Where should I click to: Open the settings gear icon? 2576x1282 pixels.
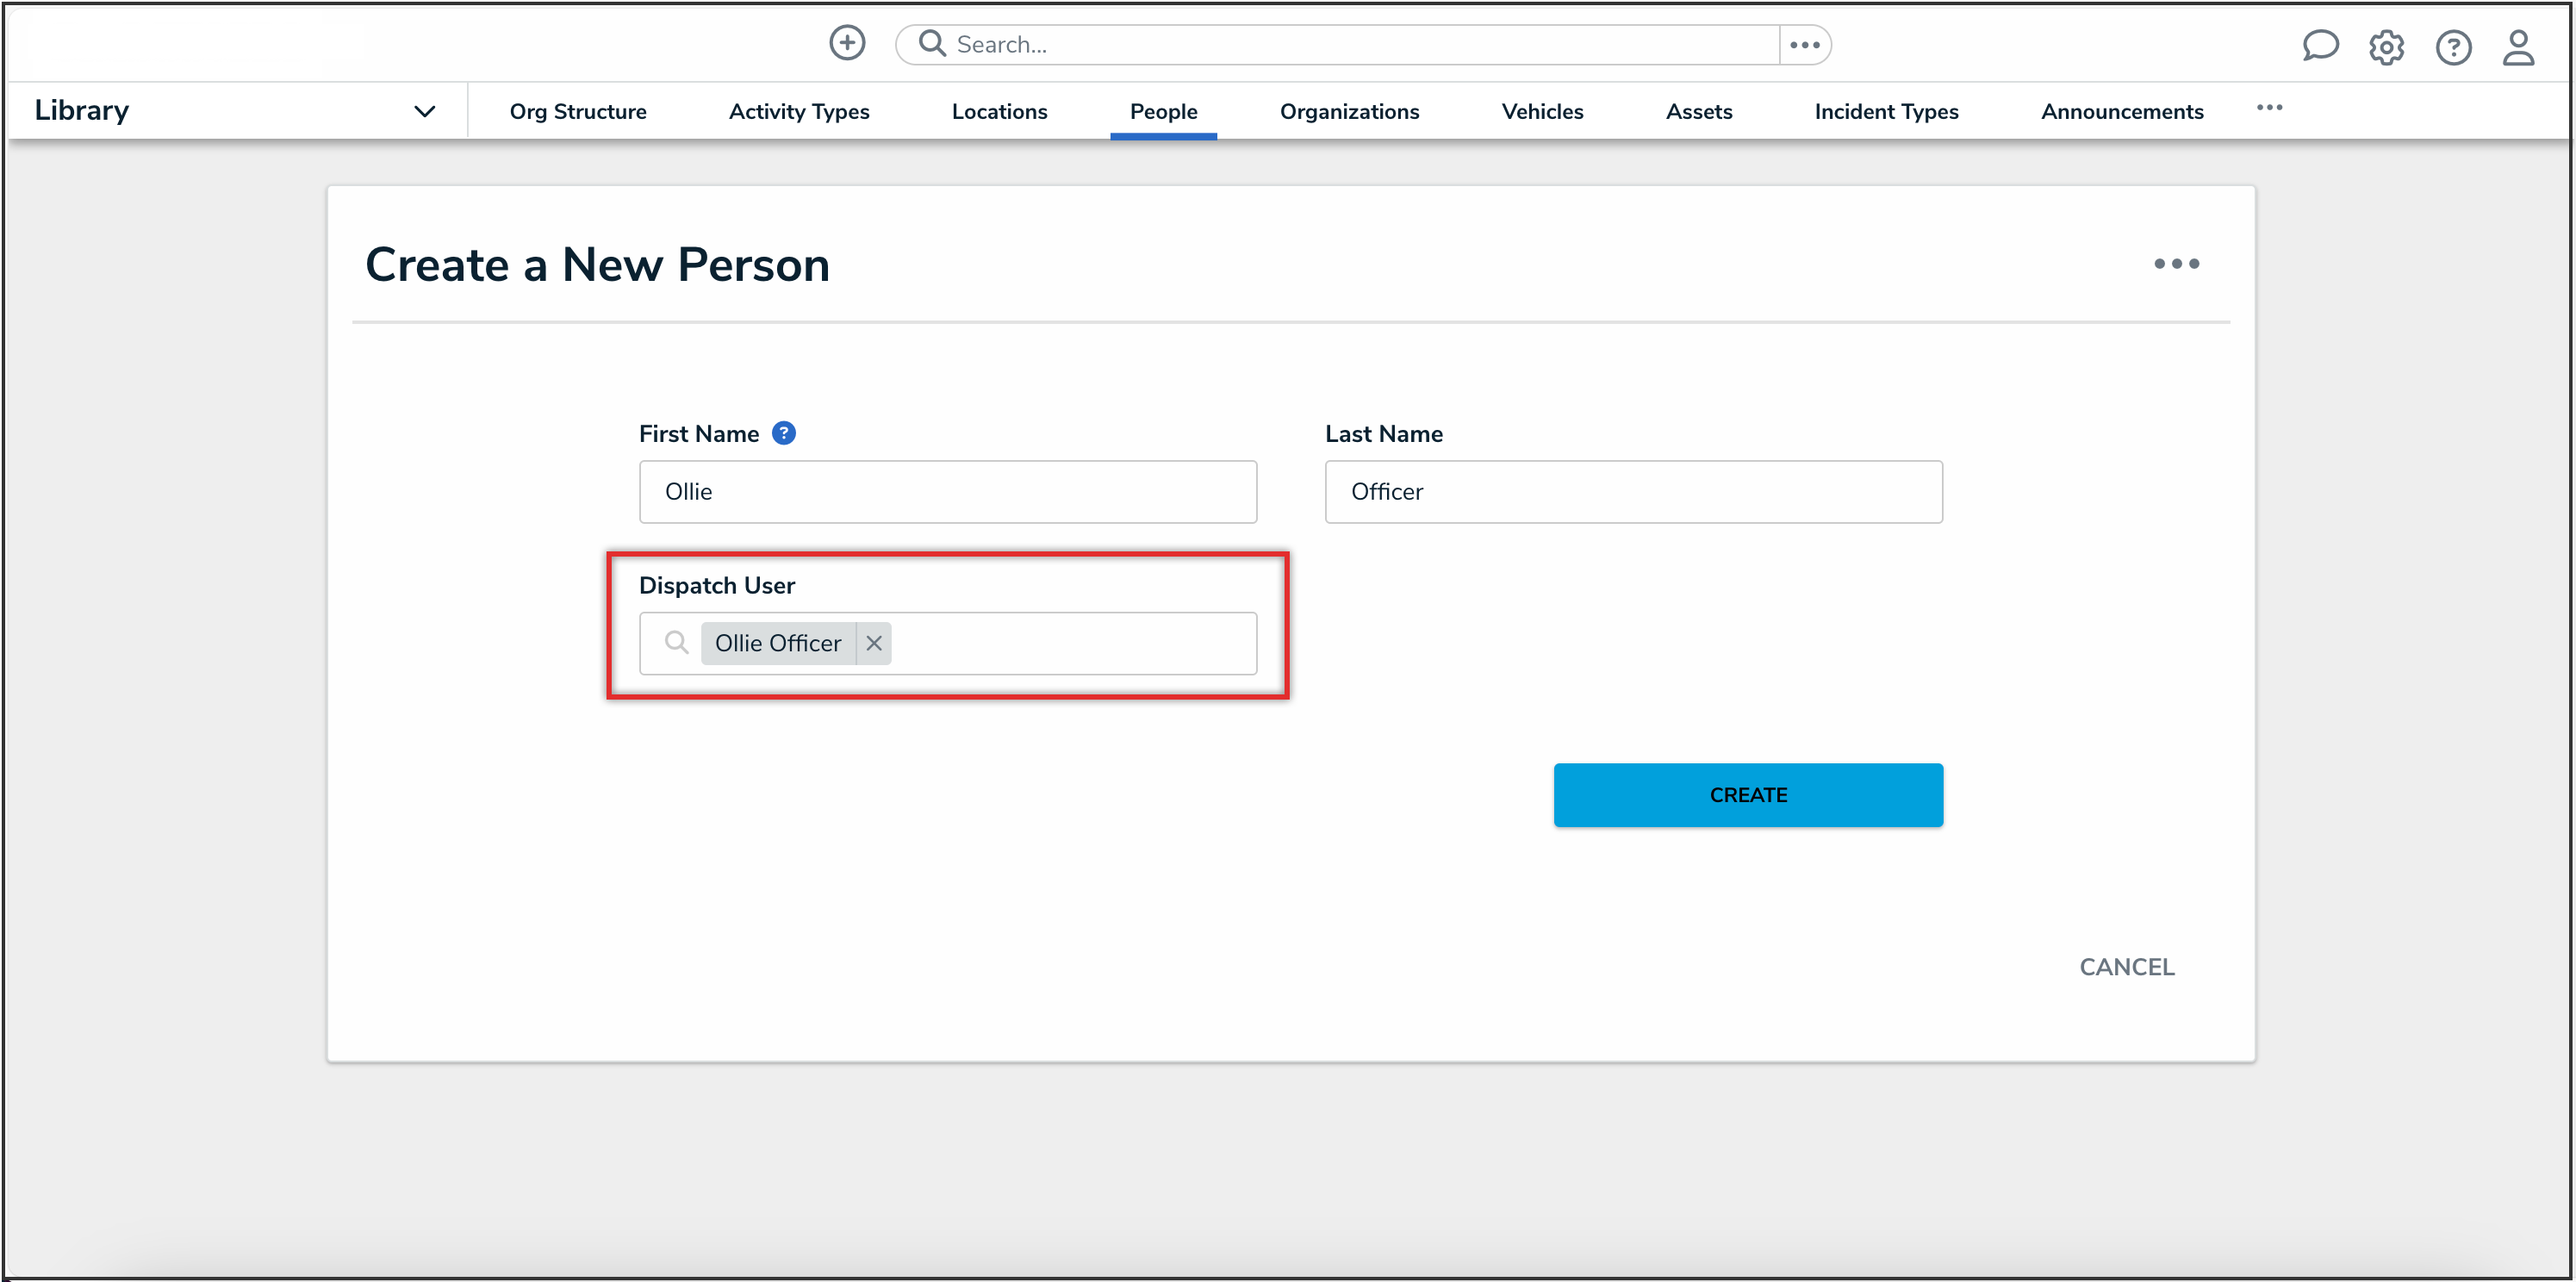pos(2386,47)
